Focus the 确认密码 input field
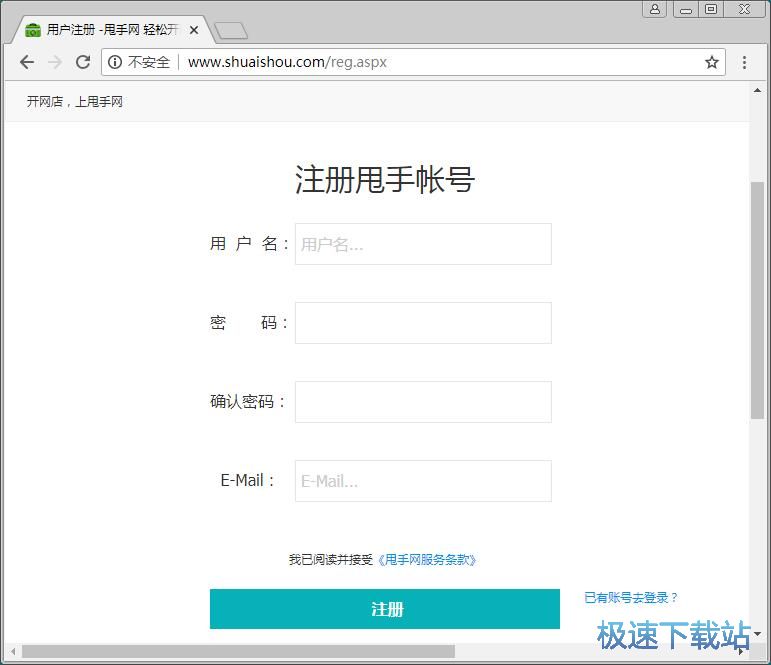771x665 pixels. [x=423, y=402]
